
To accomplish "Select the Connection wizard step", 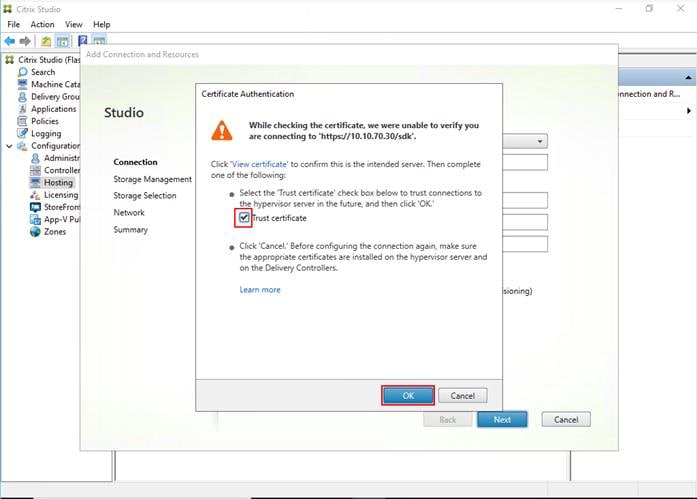I will (135, 162).
